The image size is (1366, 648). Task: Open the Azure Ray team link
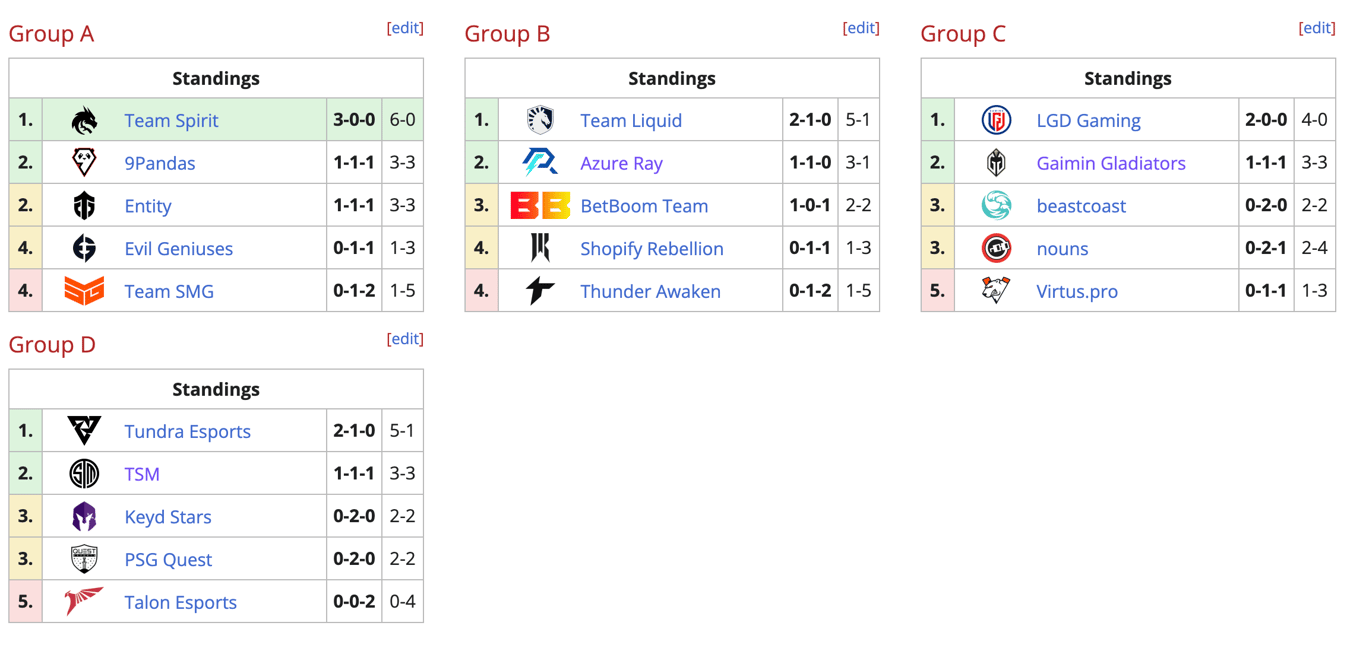point(621,163)
